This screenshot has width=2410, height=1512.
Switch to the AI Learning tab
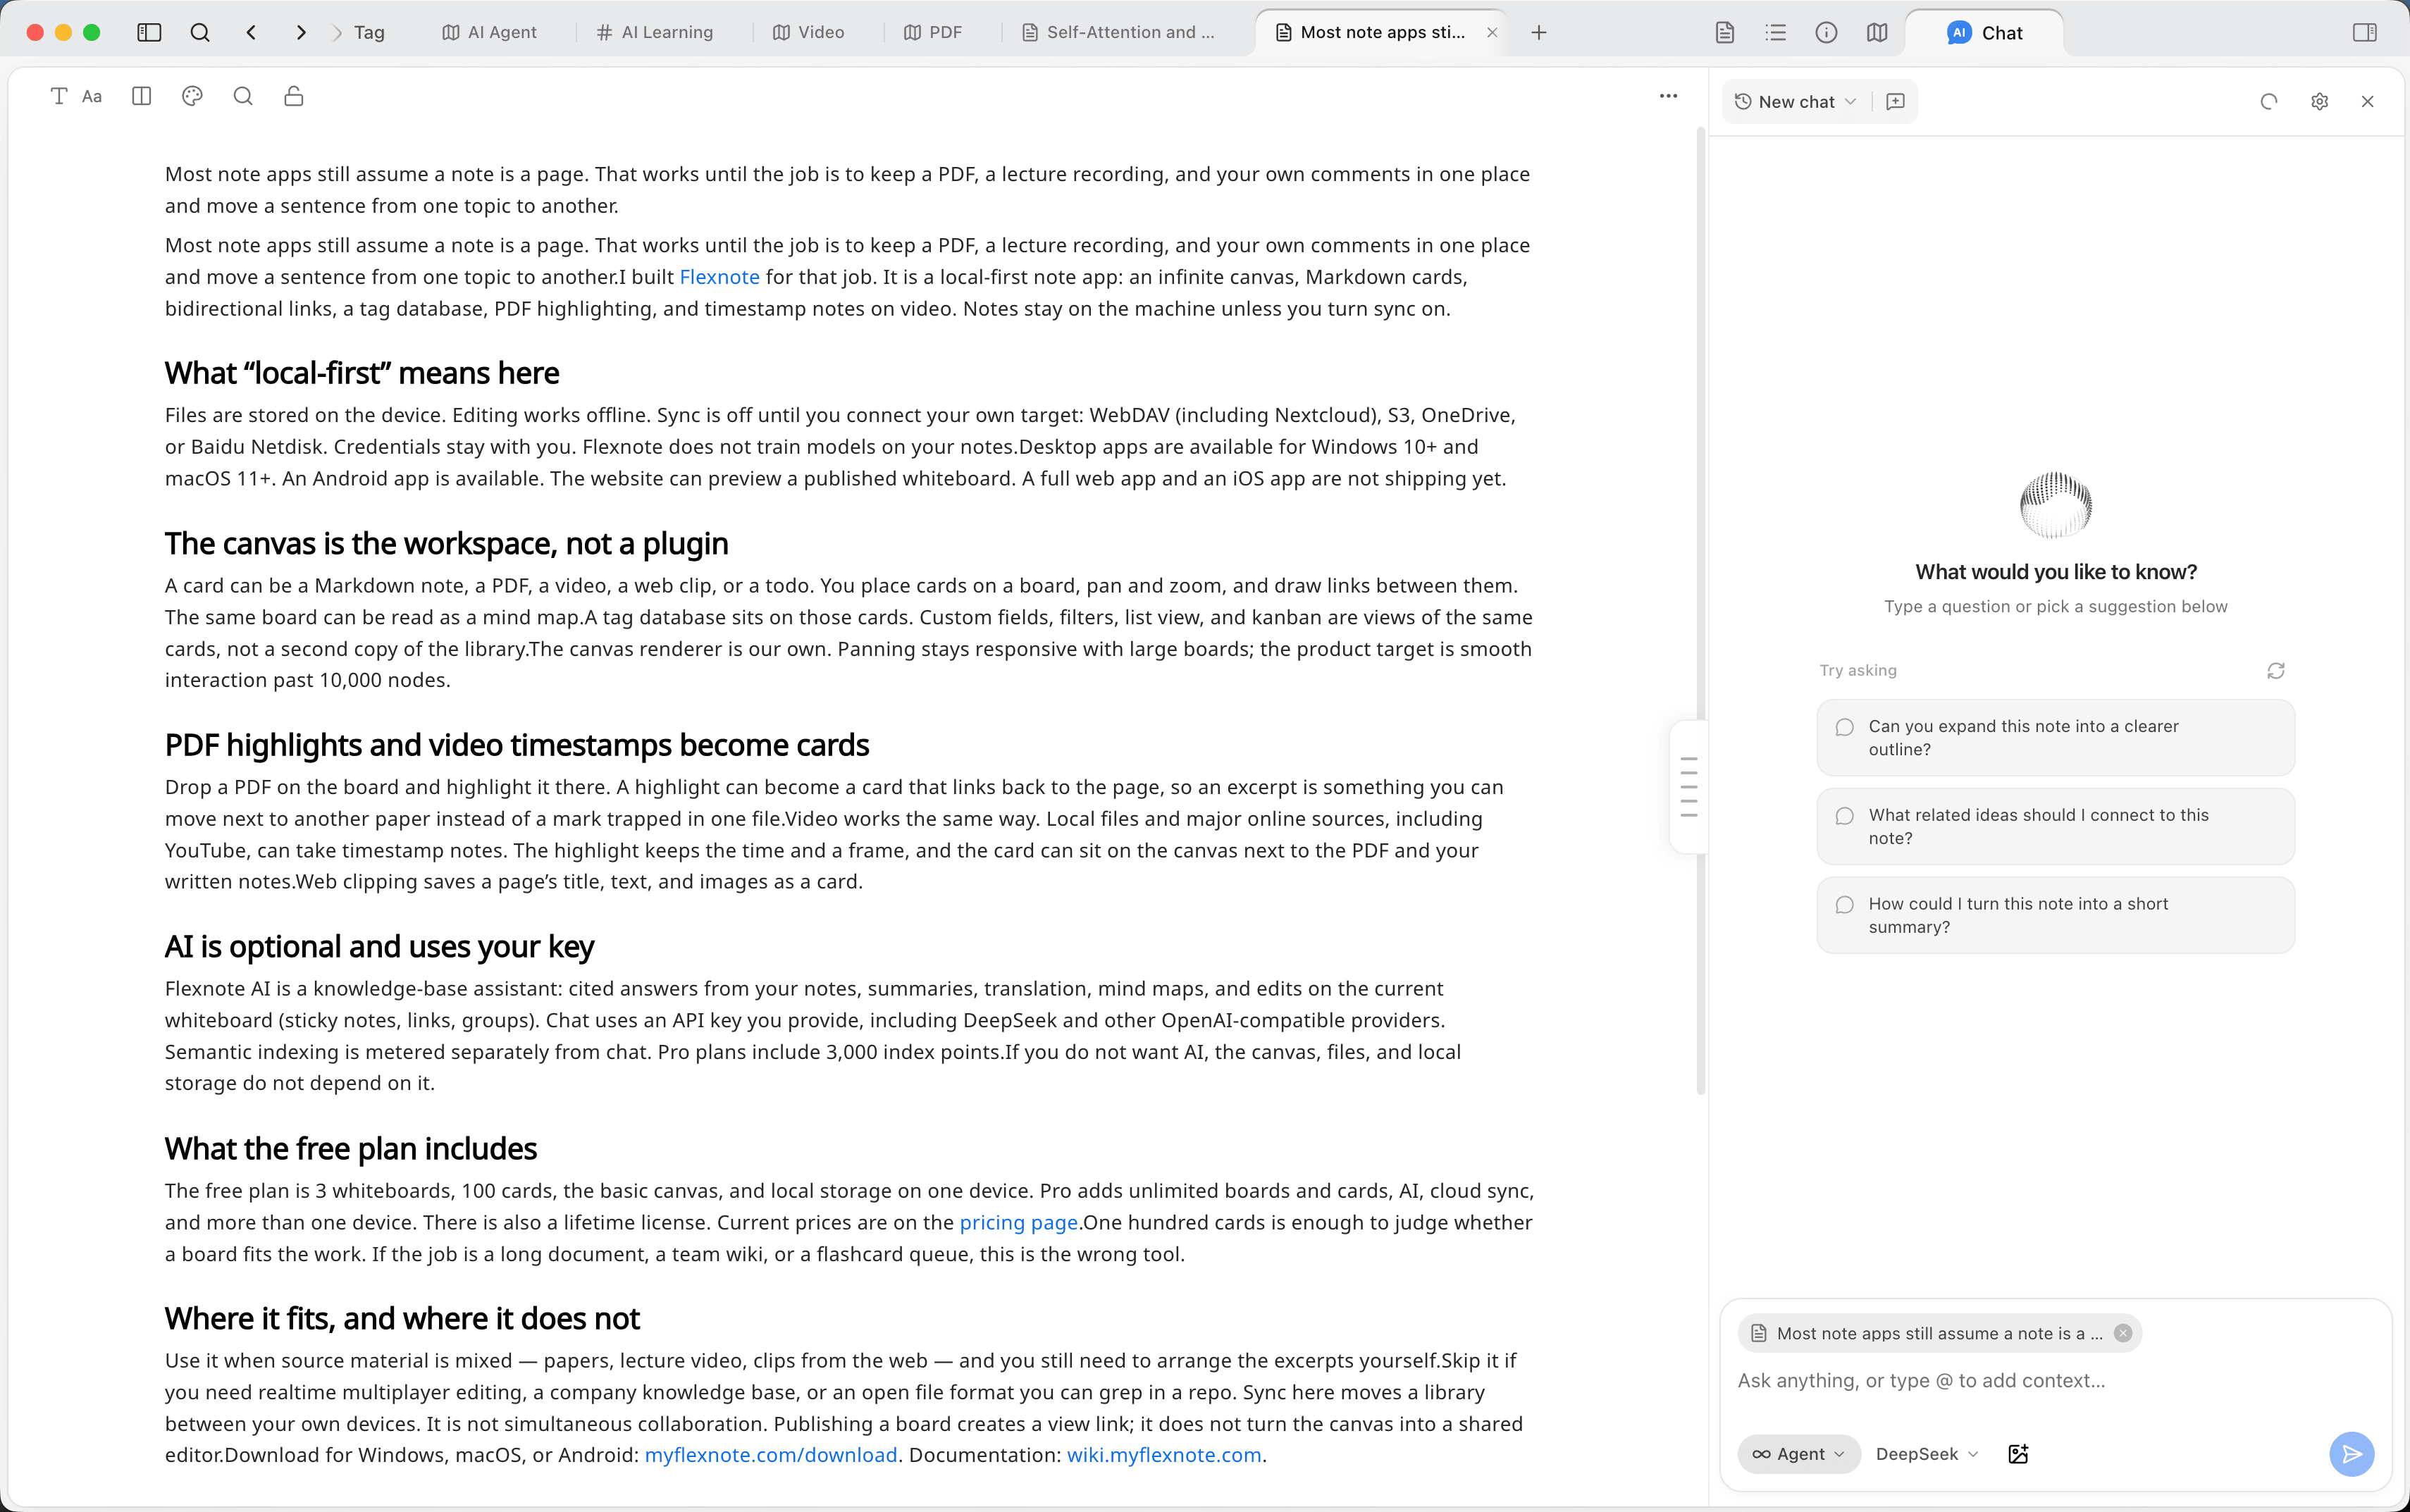[655, 32]
